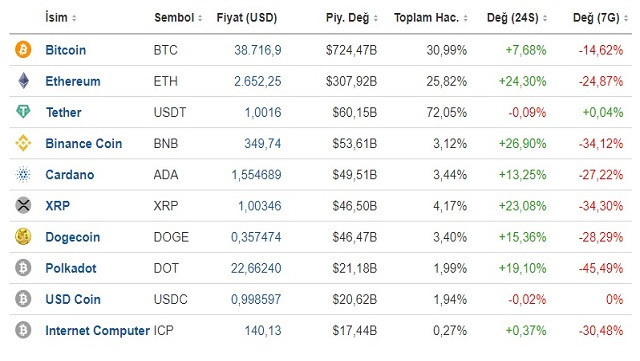Open the Internet Computer name link
Image resolution: width=640 pixels, height=361 pixels.
point(98,330)
